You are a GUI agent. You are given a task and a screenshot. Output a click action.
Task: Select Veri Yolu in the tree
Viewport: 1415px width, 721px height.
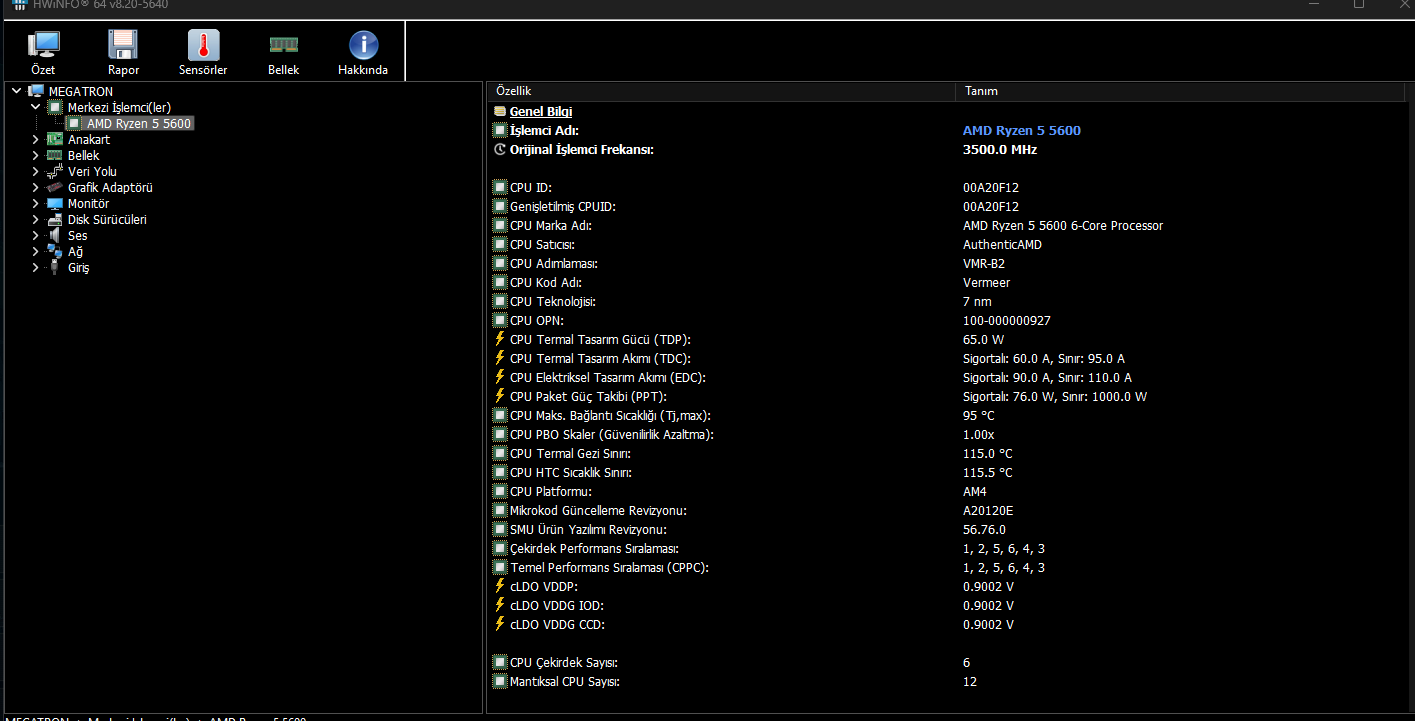92,171
